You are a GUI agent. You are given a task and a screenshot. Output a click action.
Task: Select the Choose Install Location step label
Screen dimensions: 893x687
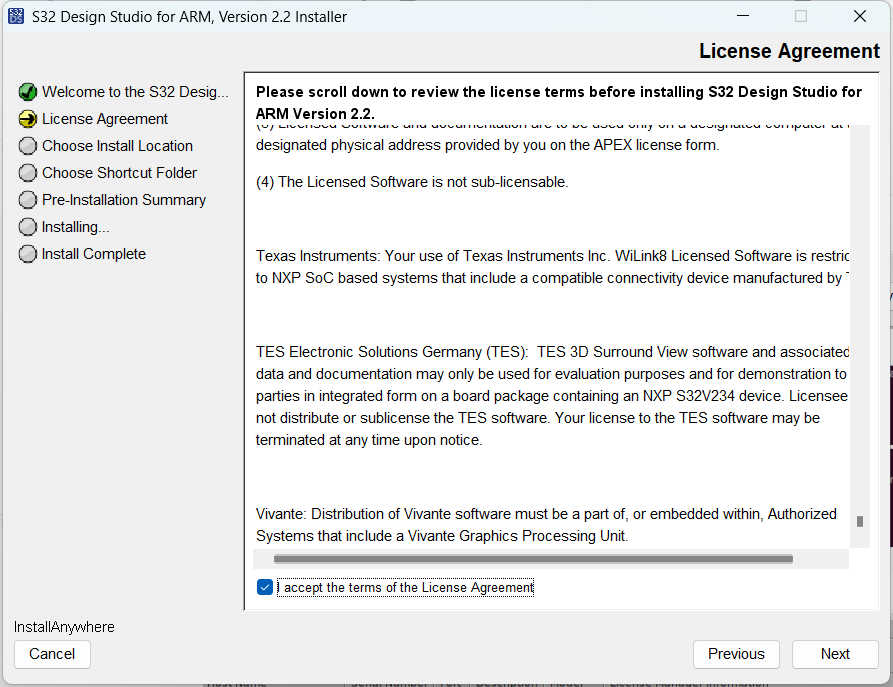(x=117, y=146)
